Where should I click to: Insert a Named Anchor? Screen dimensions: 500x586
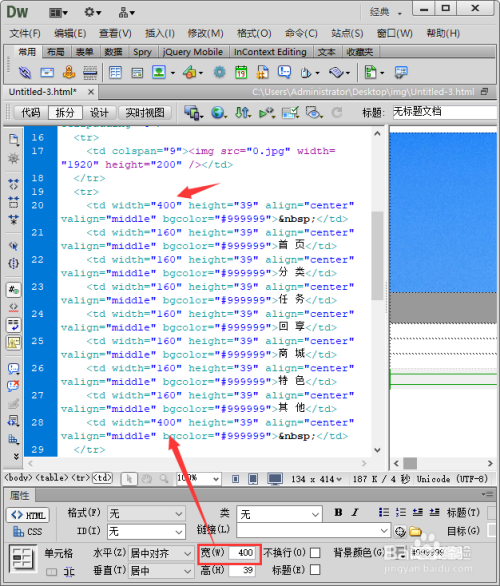tap(69, 72)
